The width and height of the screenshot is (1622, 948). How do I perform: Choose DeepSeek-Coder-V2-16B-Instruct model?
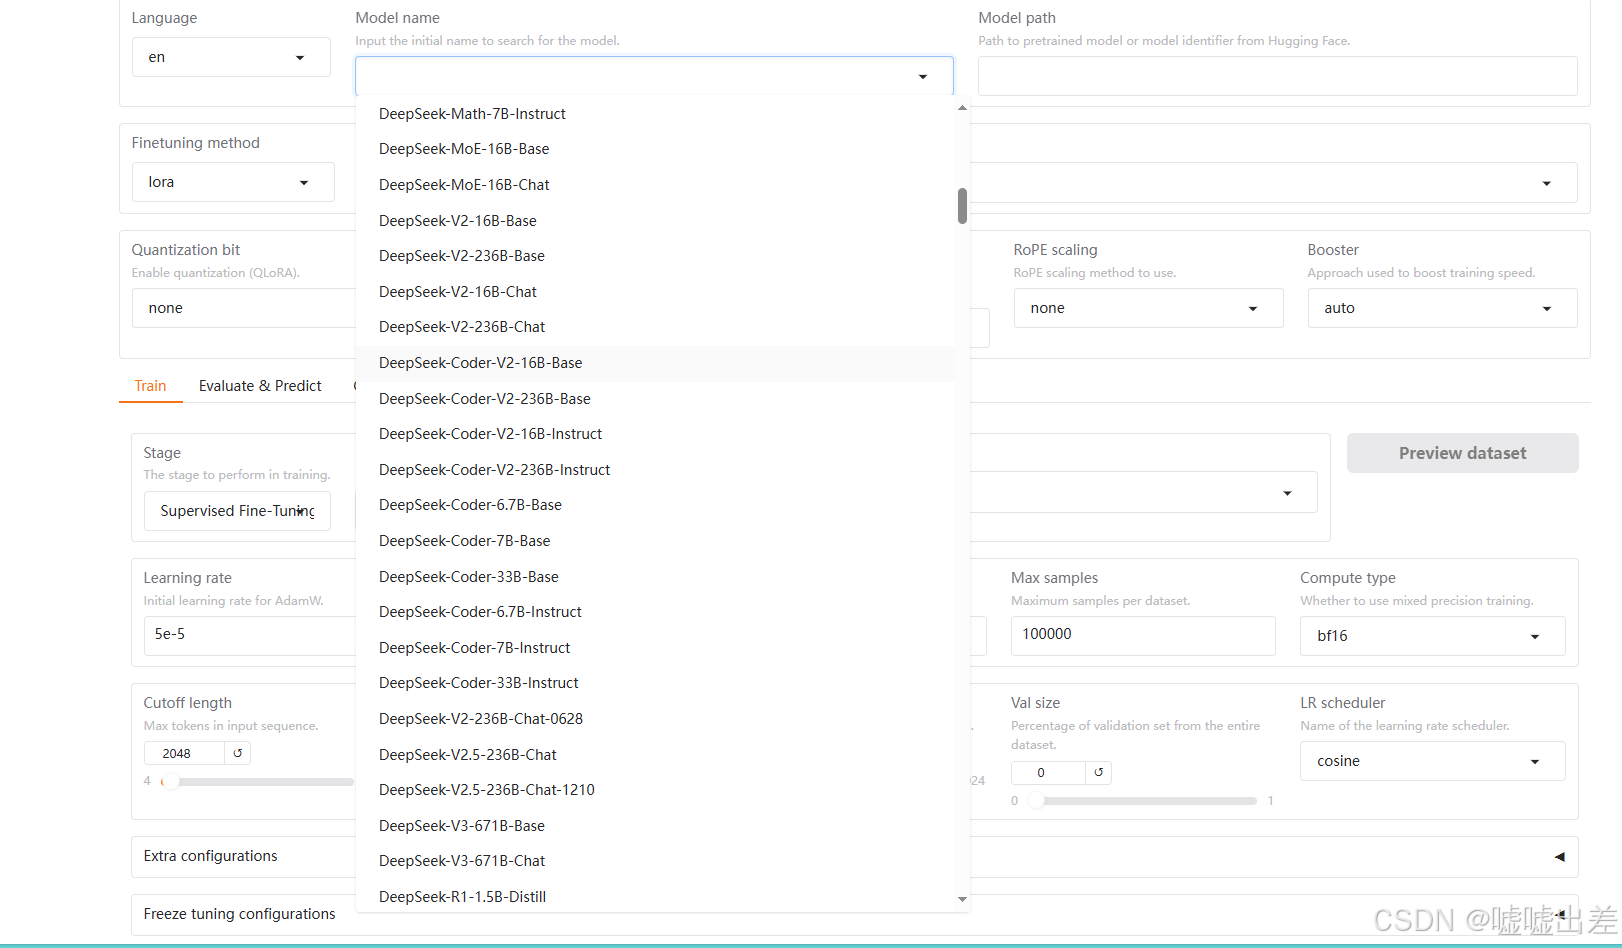(655, 434)
